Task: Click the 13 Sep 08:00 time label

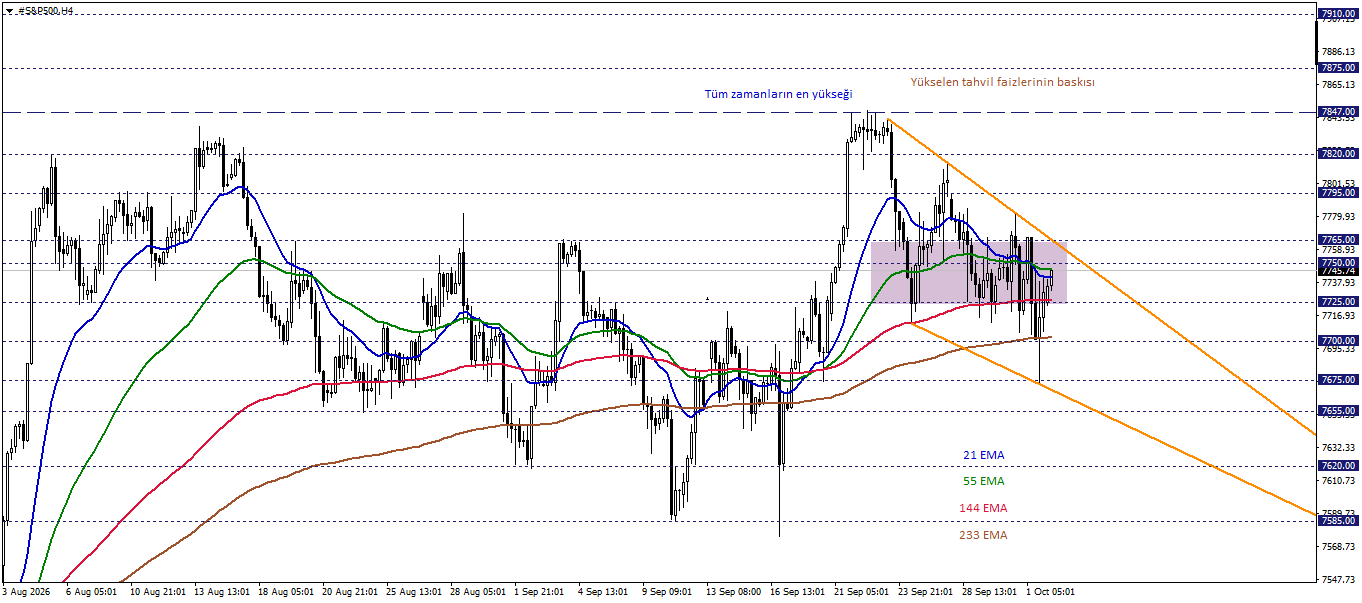Action: [734, 592]
